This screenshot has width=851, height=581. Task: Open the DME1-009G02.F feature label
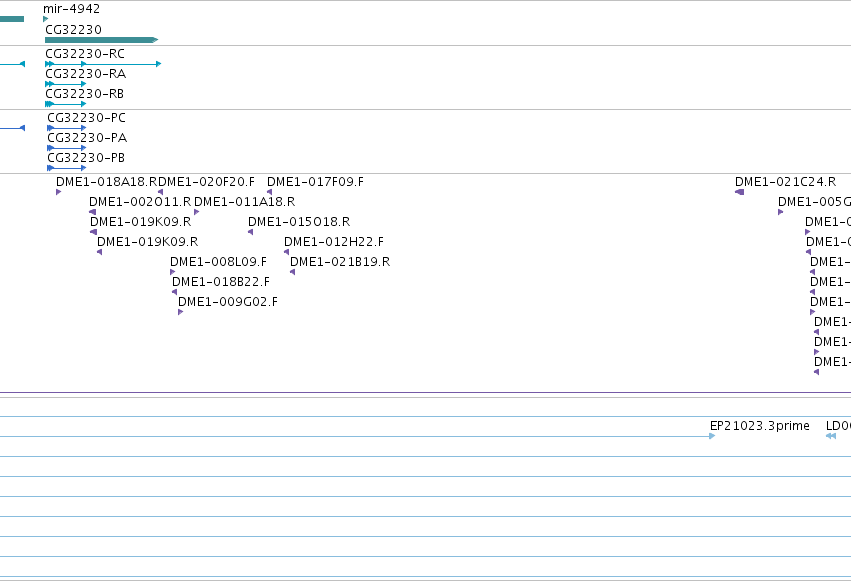coord(228,302)
